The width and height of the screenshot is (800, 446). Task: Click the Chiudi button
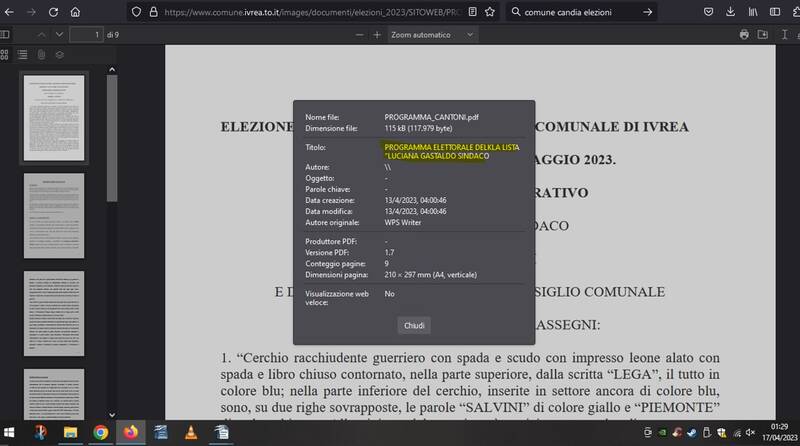413,326
